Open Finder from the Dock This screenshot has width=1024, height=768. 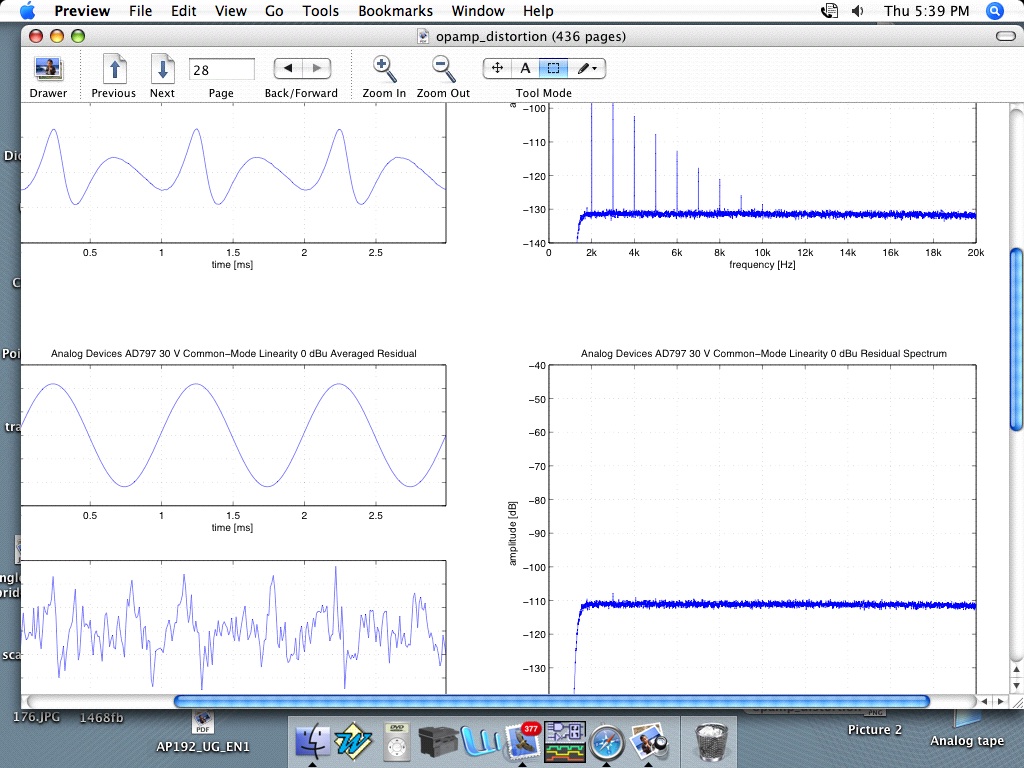(x=313, y=741)
